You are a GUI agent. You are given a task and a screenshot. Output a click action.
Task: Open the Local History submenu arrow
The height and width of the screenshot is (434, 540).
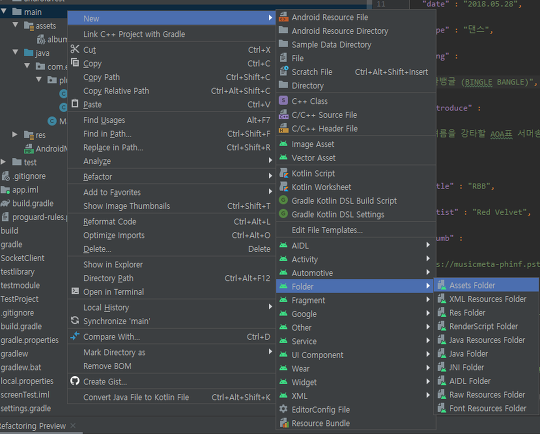(x=270, y=307)
